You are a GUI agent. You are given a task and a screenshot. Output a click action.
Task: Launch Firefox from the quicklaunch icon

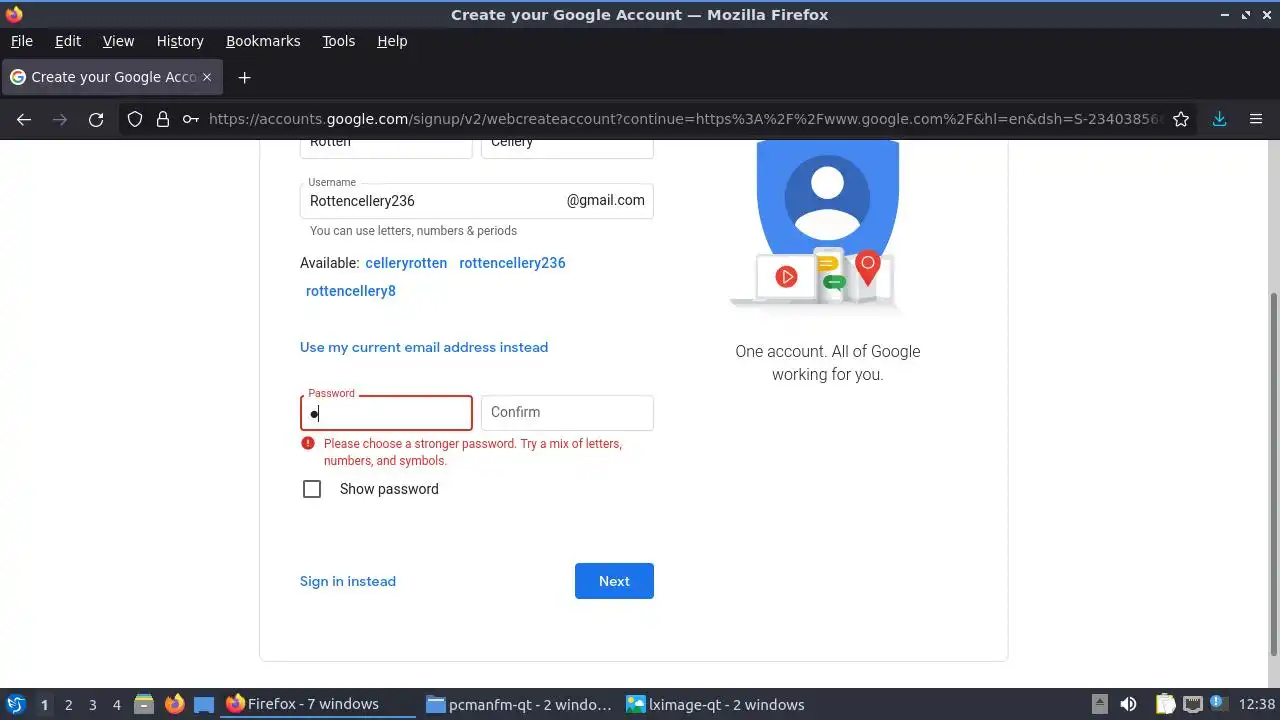(x=174, y=704)
